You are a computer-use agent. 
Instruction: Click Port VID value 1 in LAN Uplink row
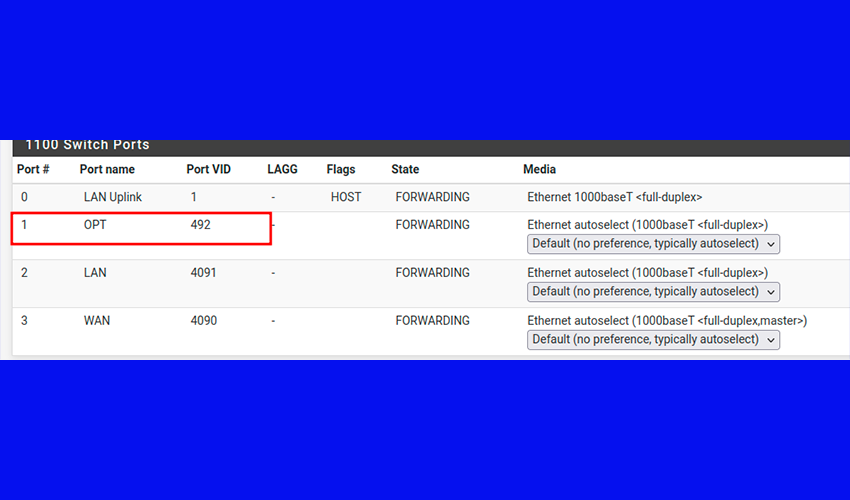[x=194, y=197]
